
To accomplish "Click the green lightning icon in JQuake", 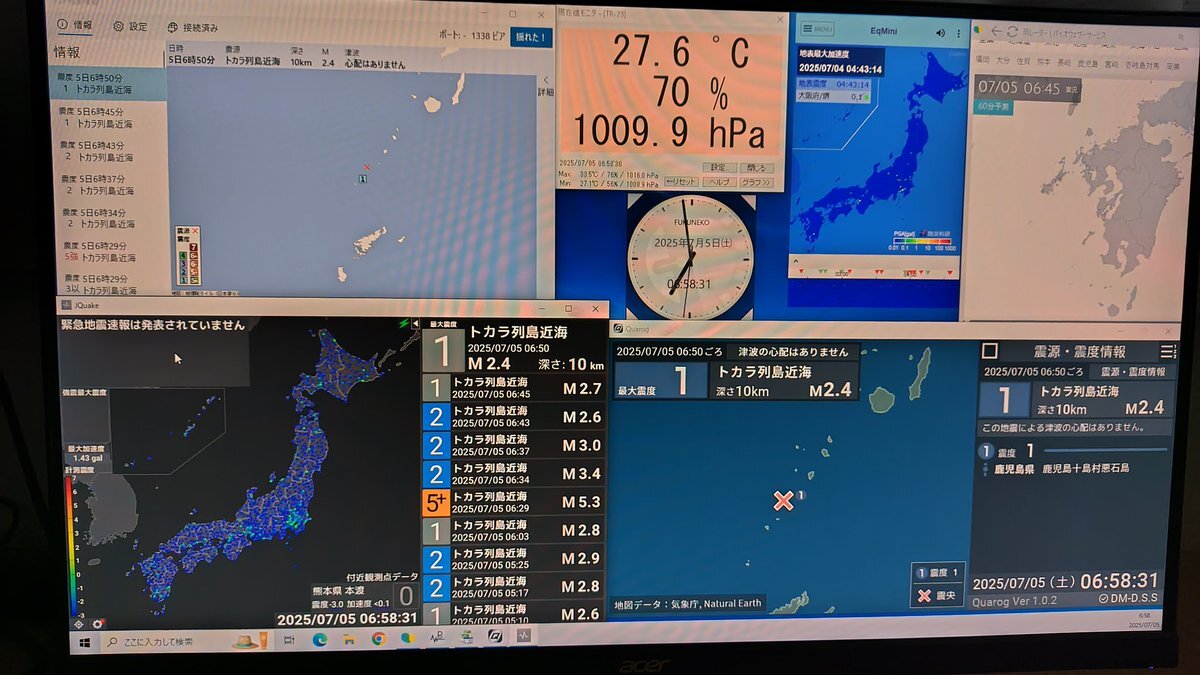I will point(404,324).
